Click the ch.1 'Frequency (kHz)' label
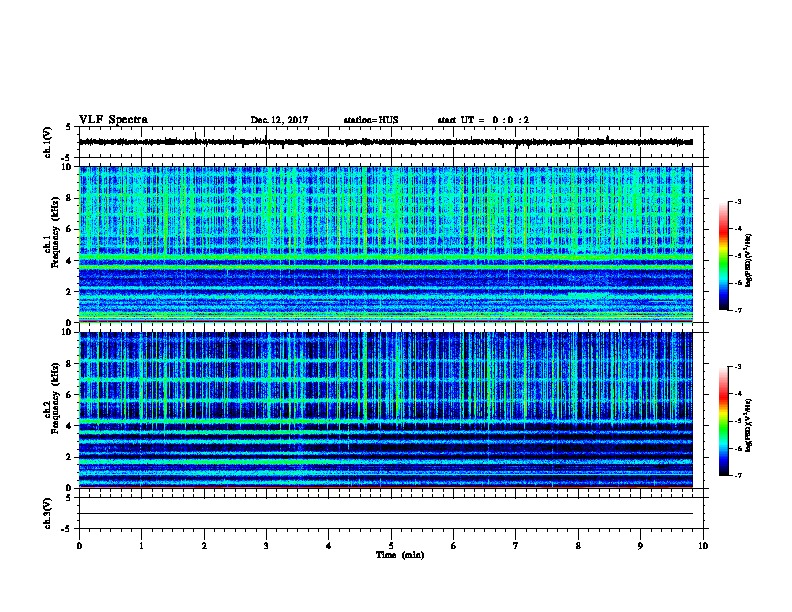The image size is (792, 612). pos(55,232)
